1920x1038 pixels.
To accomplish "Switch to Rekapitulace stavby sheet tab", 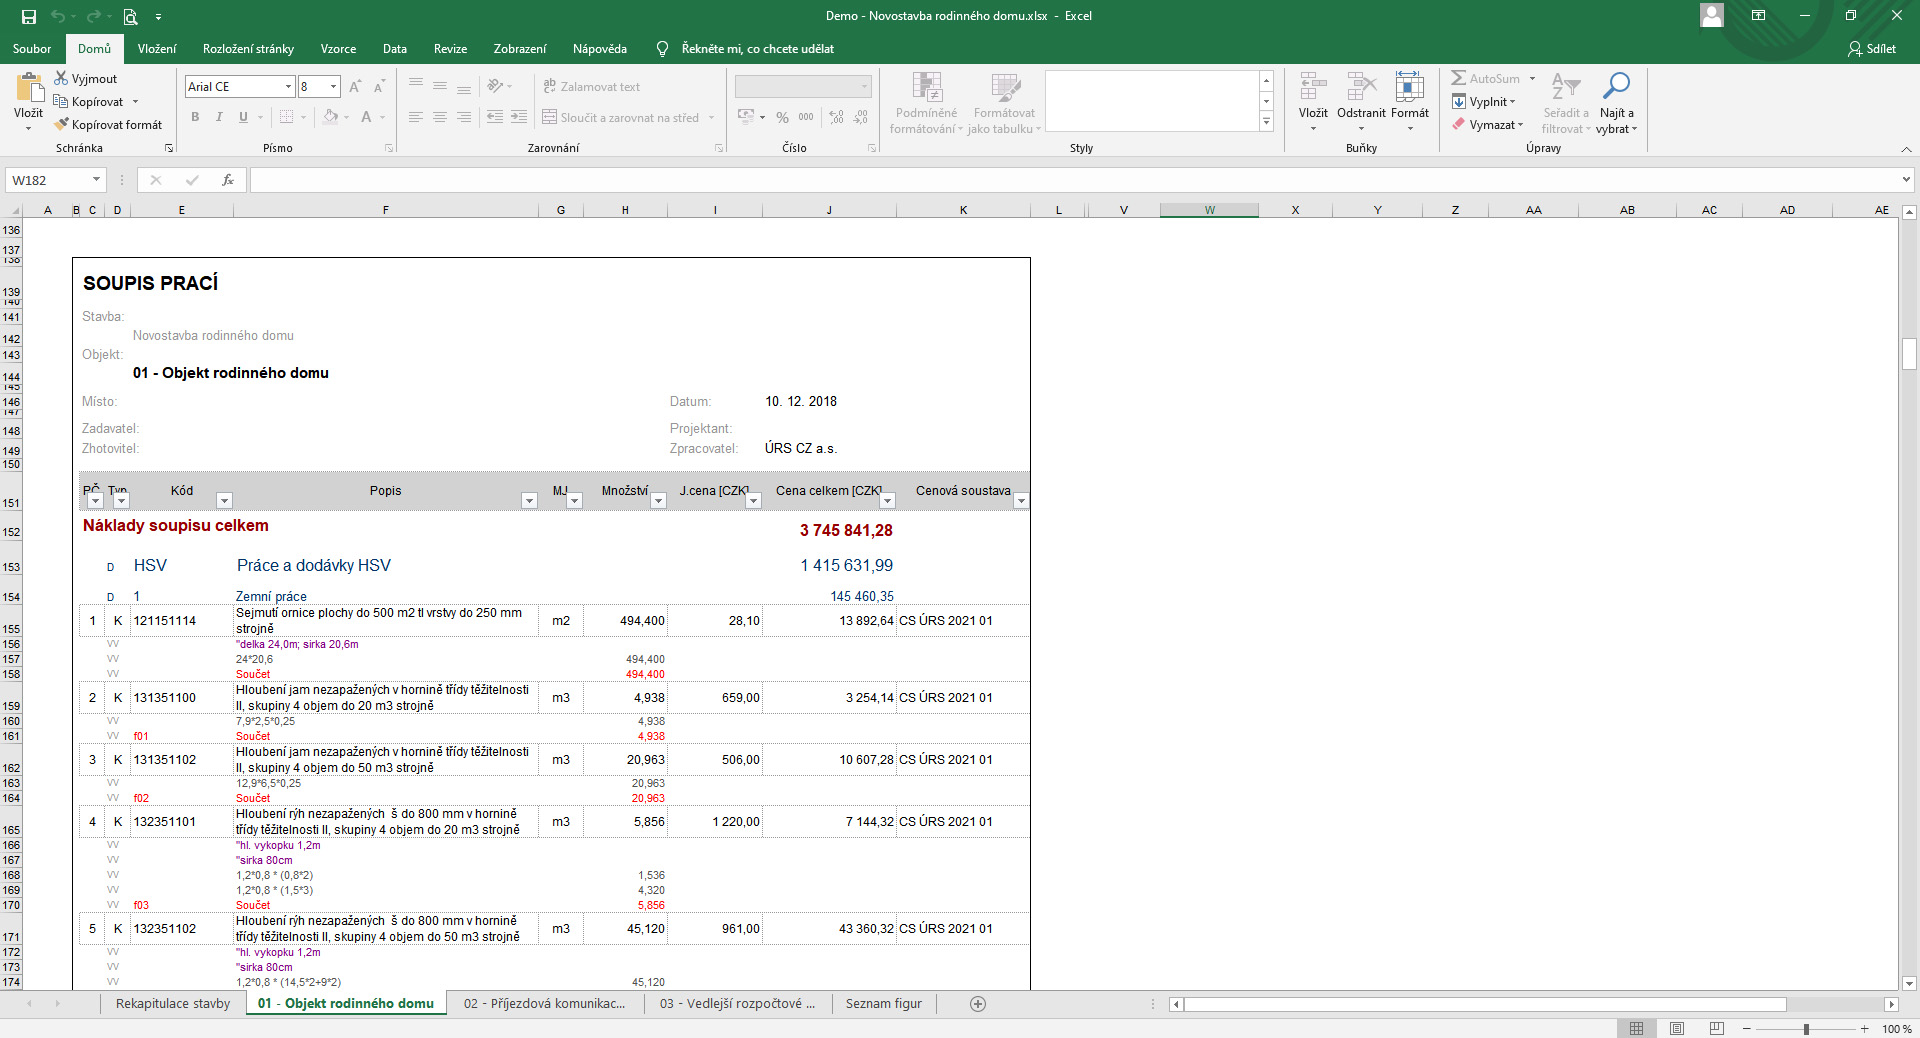I will (172, 1004).
